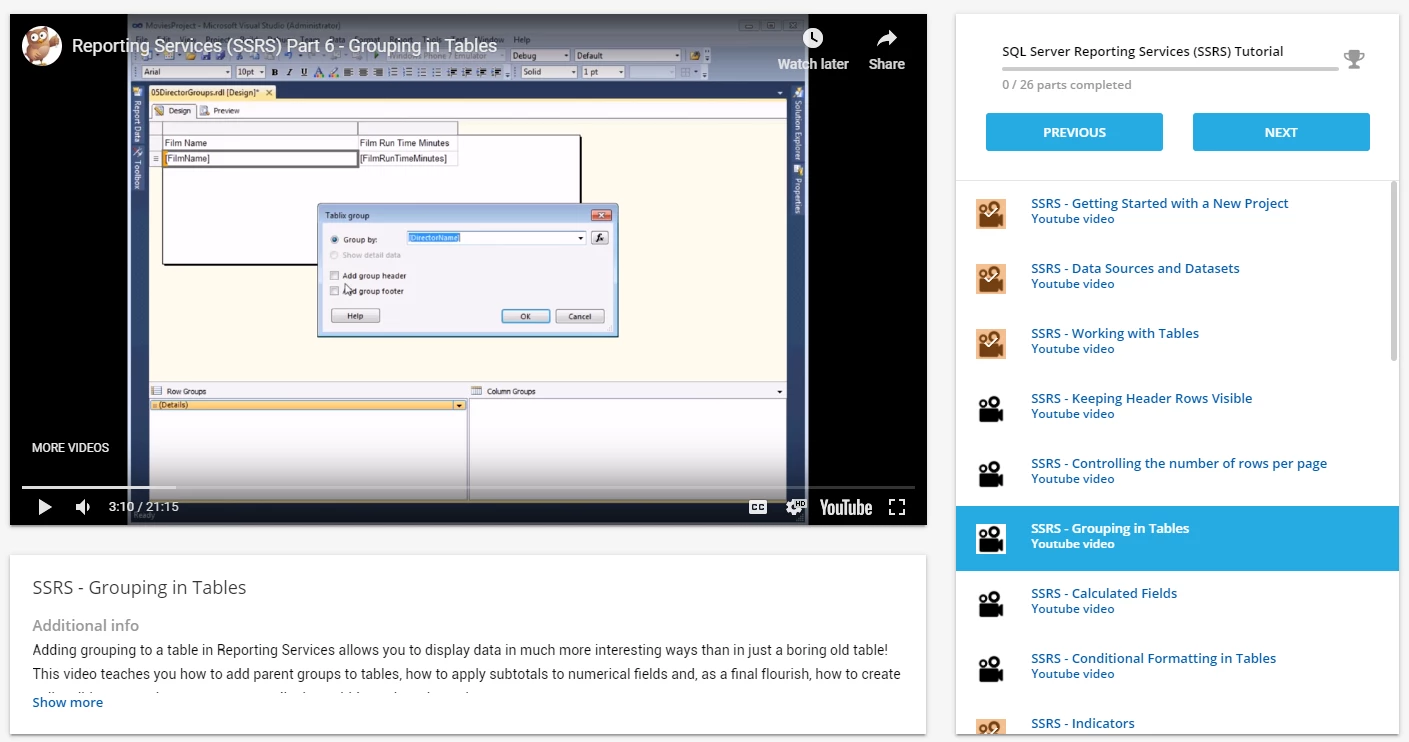Click the Underline icon in the Visual Studio toolbar

(304, 72)
